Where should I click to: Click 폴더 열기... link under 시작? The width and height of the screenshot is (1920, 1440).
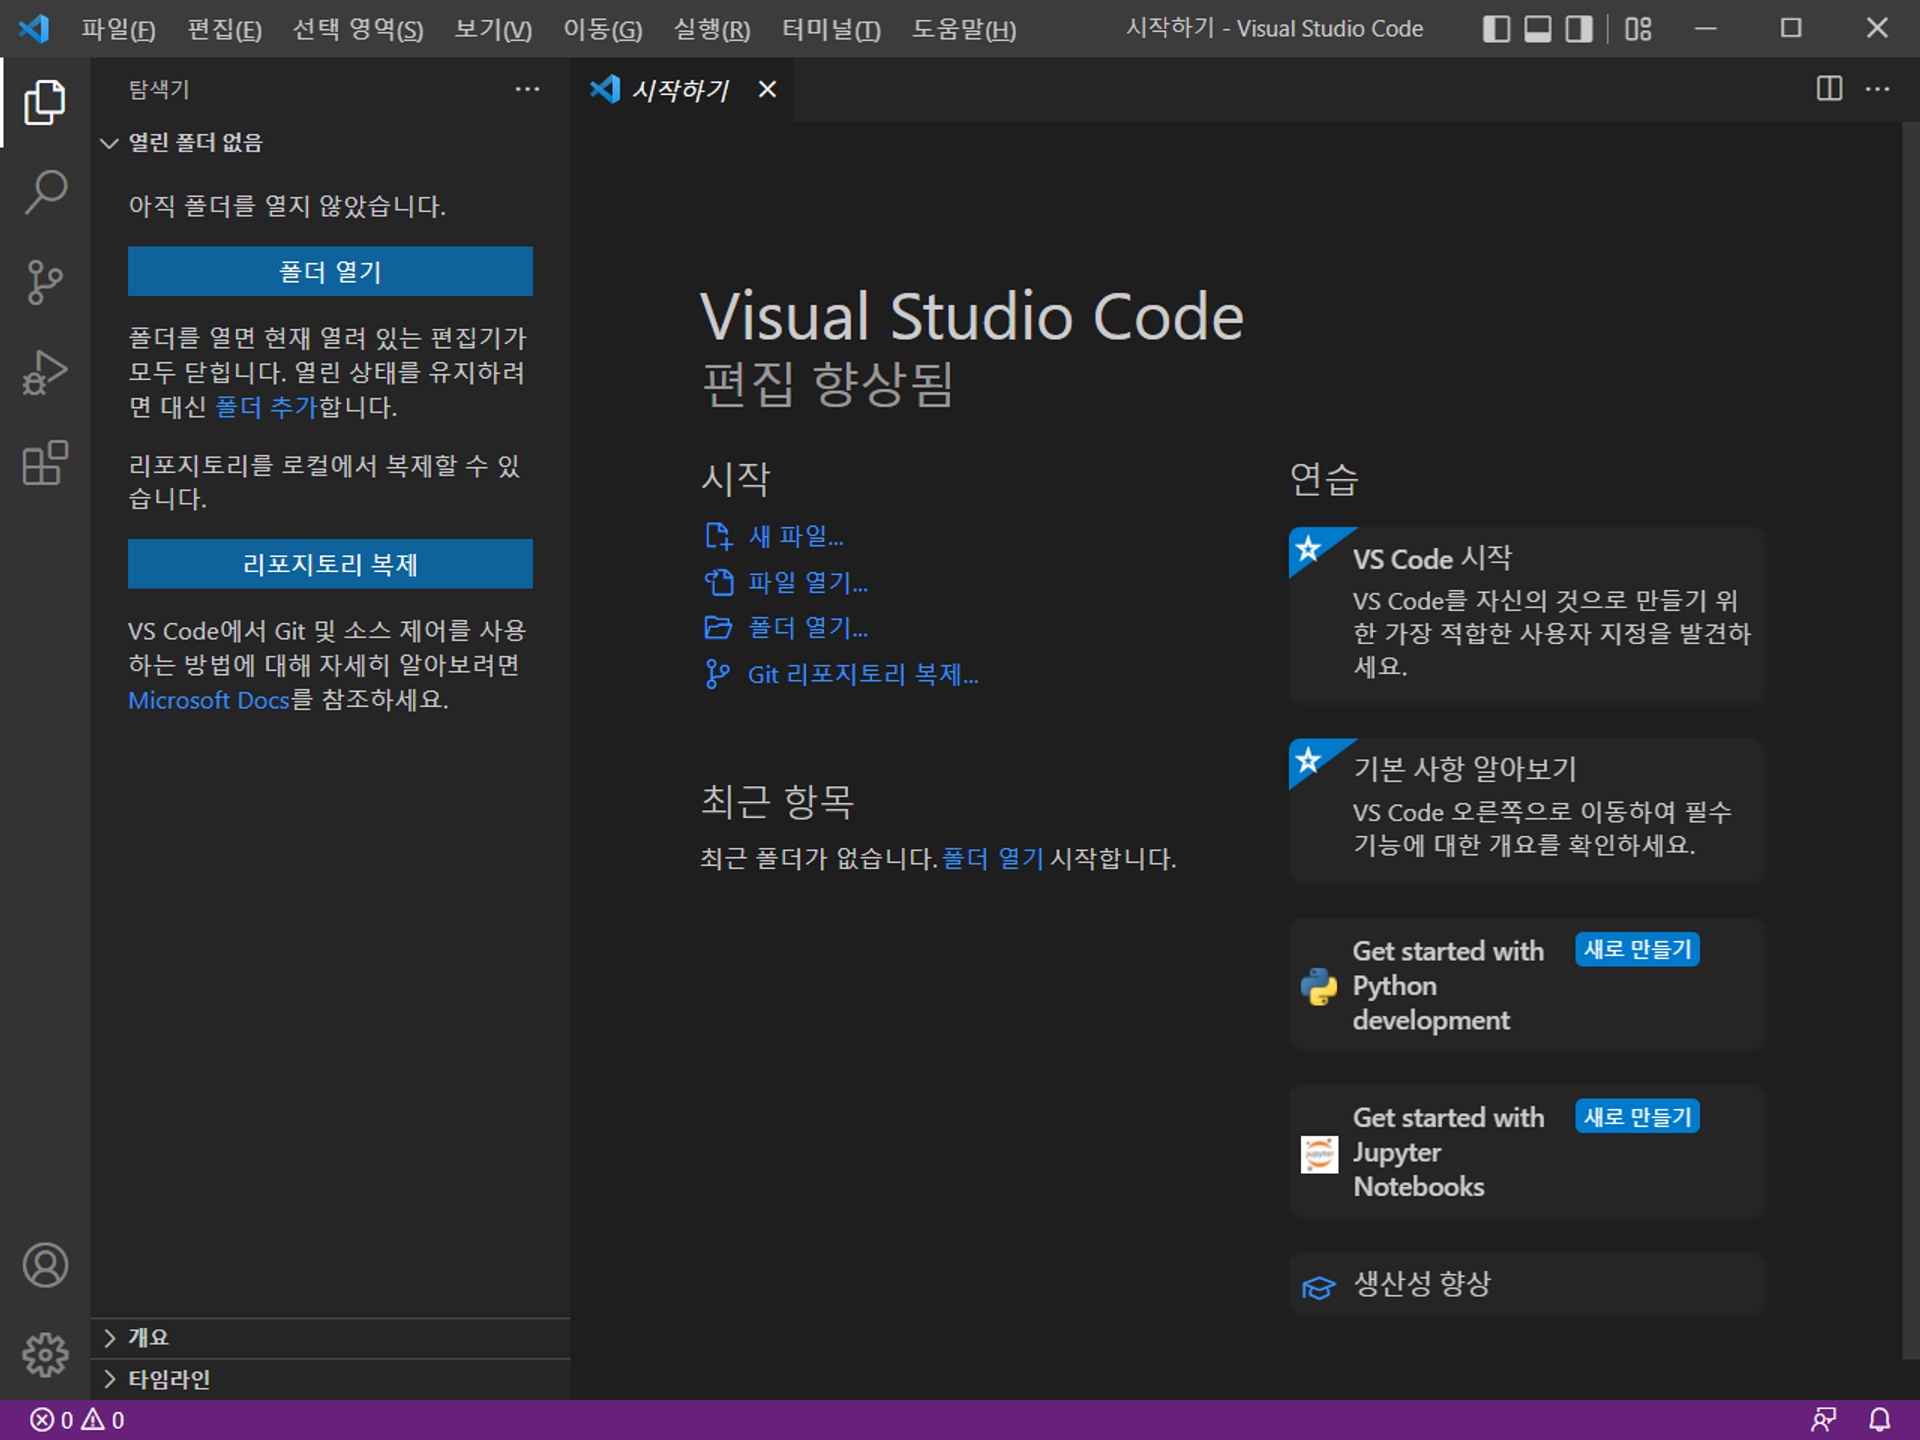pyautogui.click(x=808, y=628)
